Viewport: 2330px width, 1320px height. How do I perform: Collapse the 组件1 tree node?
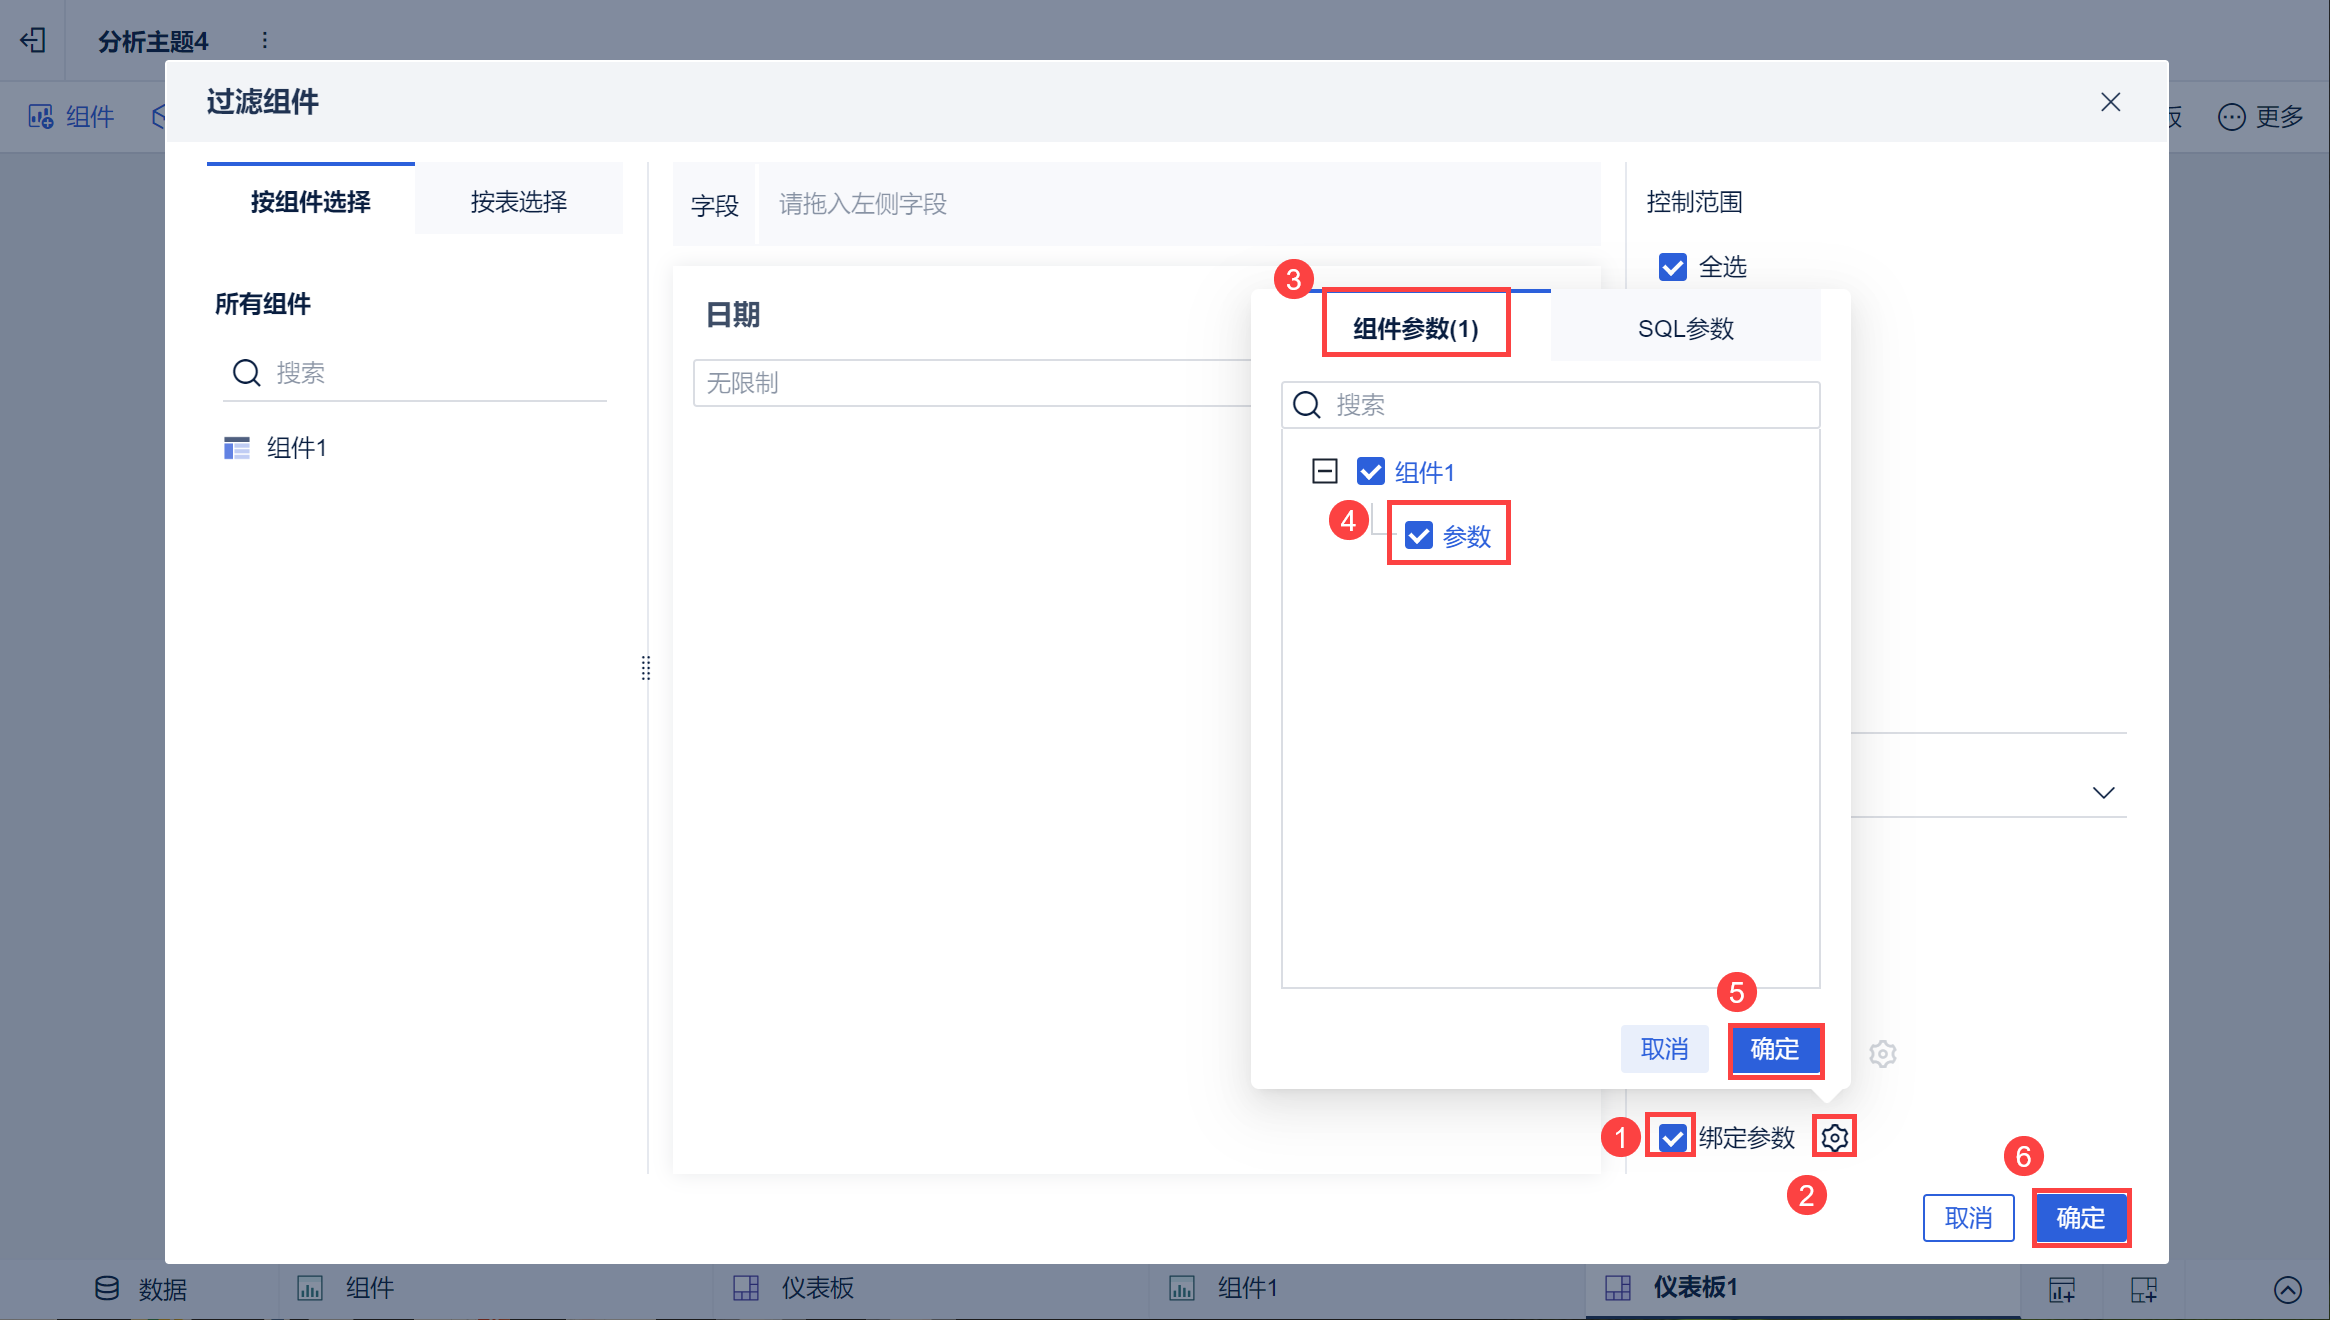(x=1325, y=471)
